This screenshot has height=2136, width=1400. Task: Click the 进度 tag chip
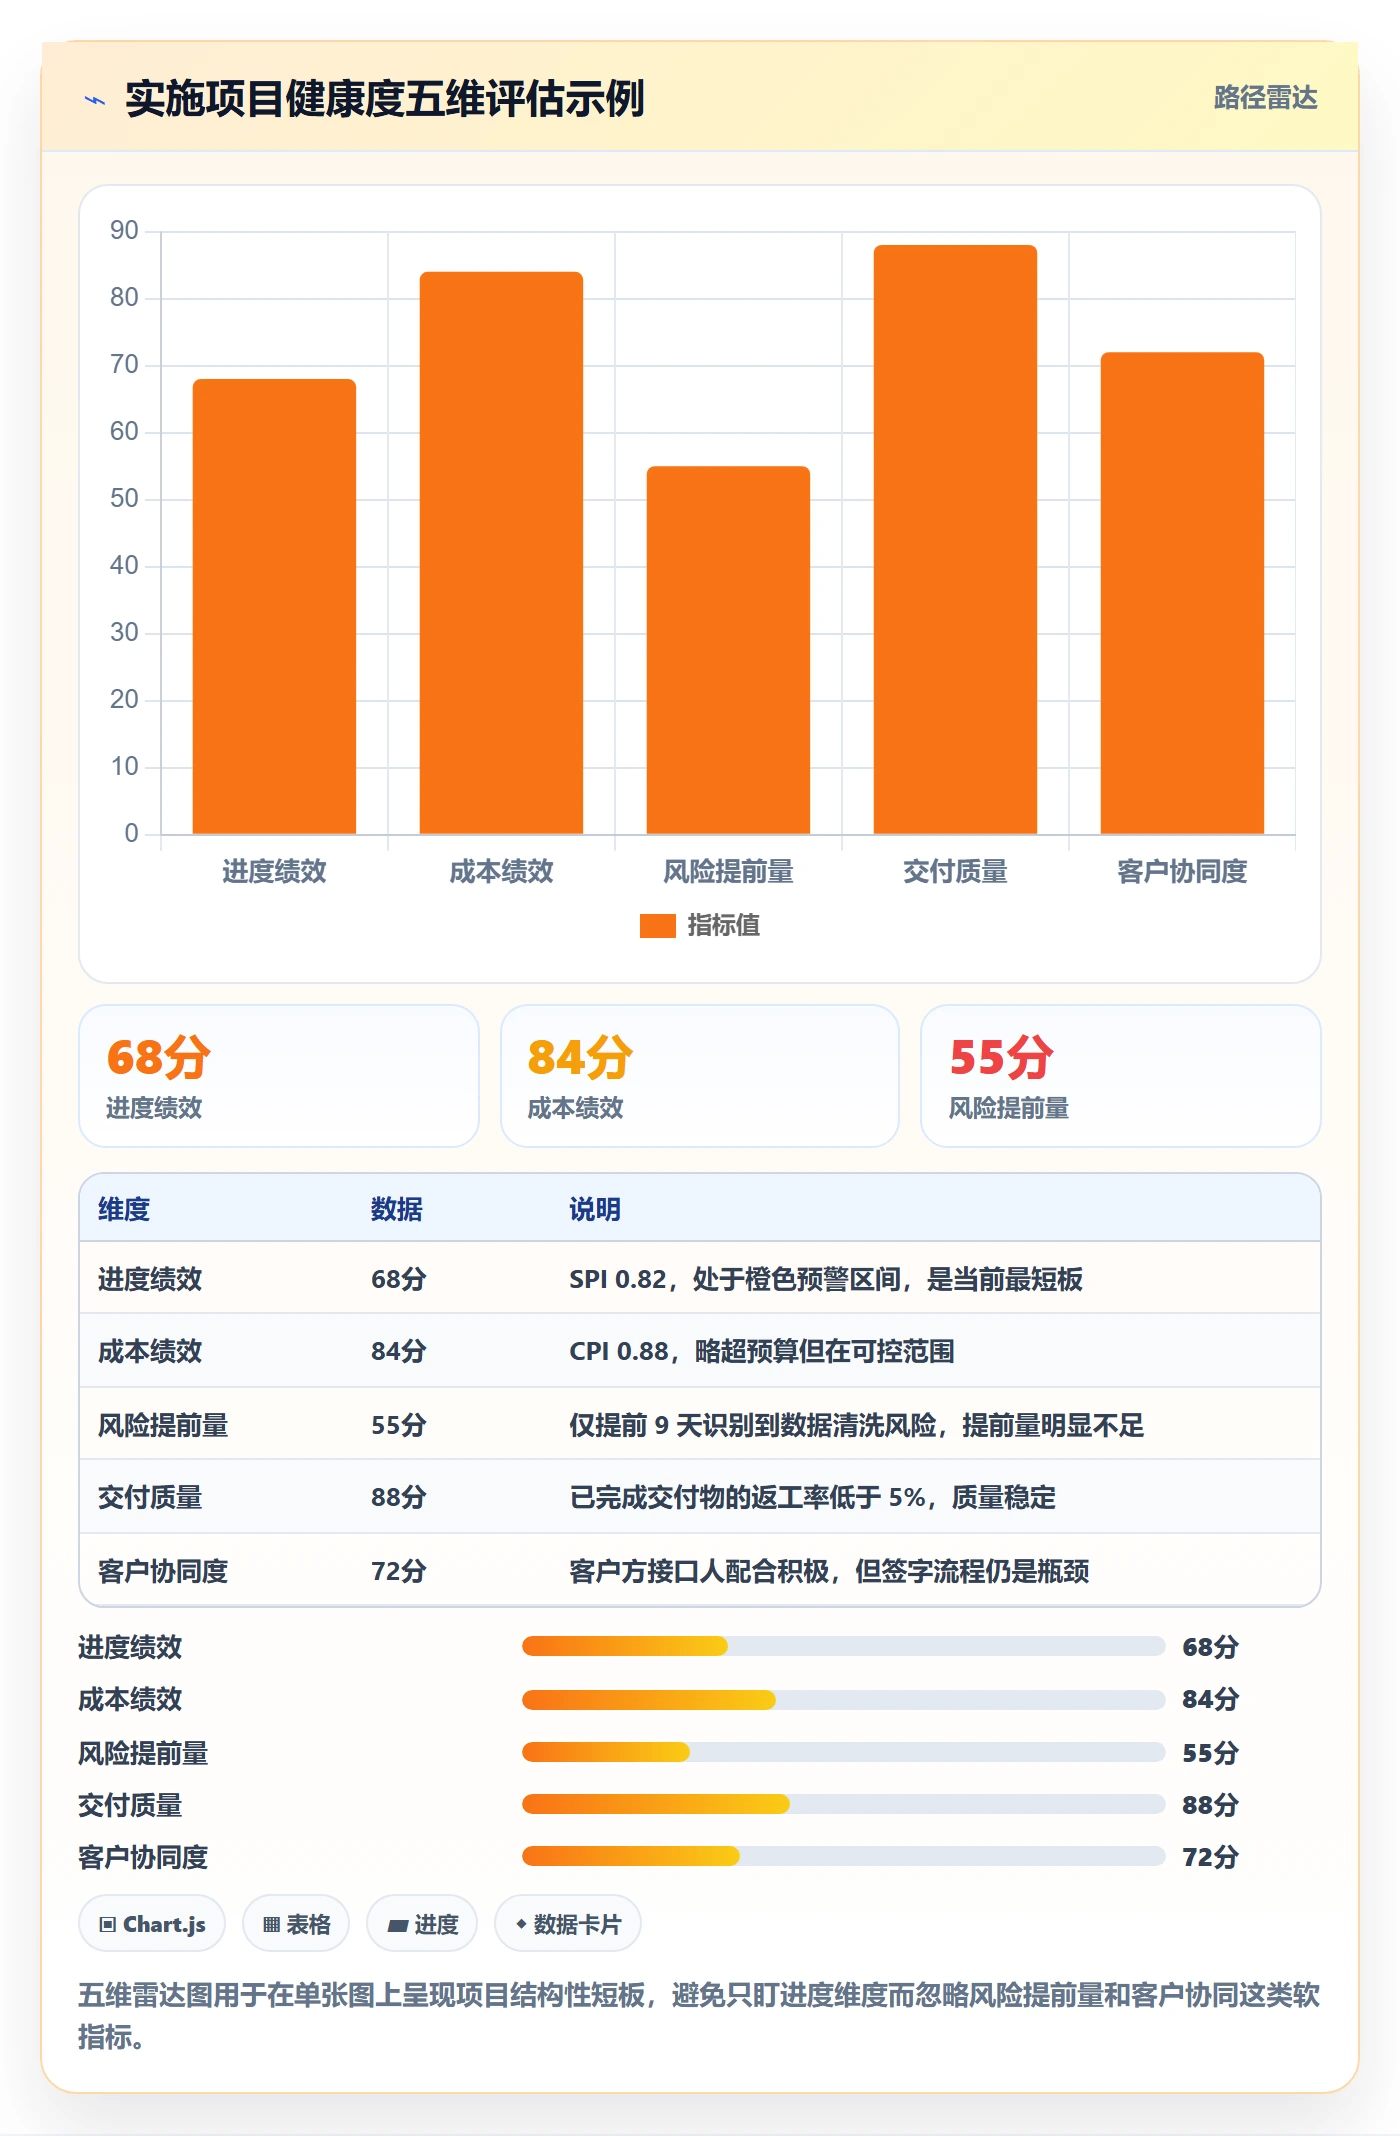[x=422, y=1924]
